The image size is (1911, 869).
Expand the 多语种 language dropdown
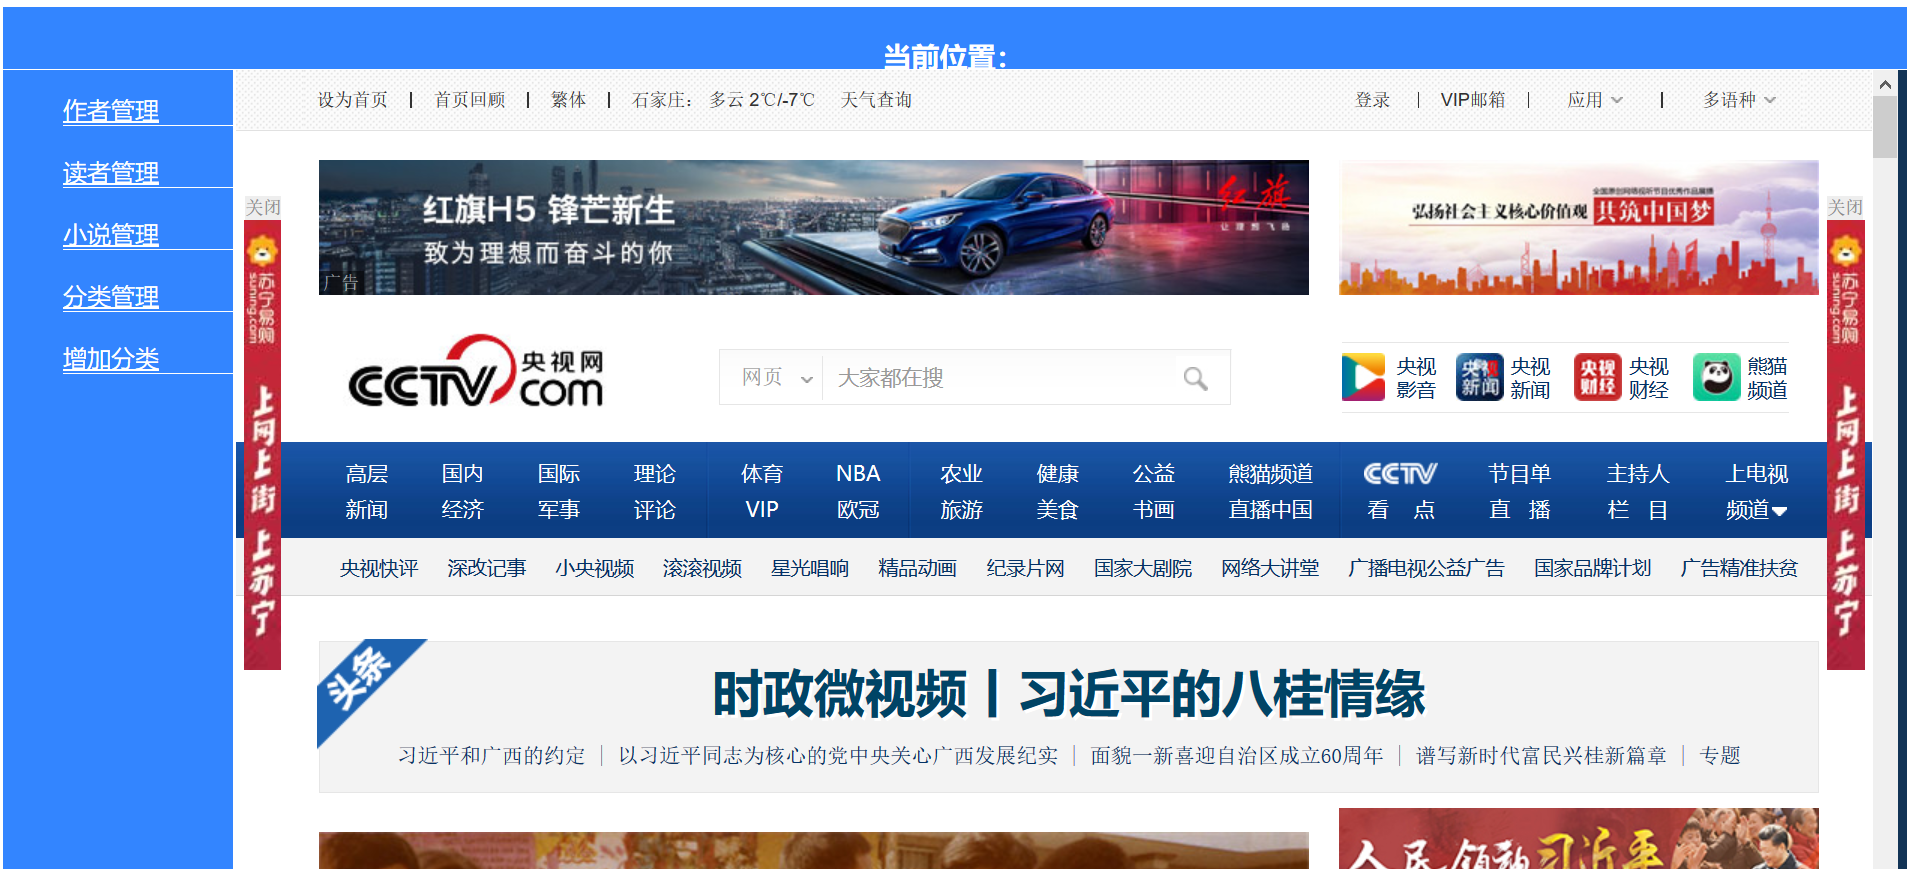pyautogui.click(x=1740, y=100)
